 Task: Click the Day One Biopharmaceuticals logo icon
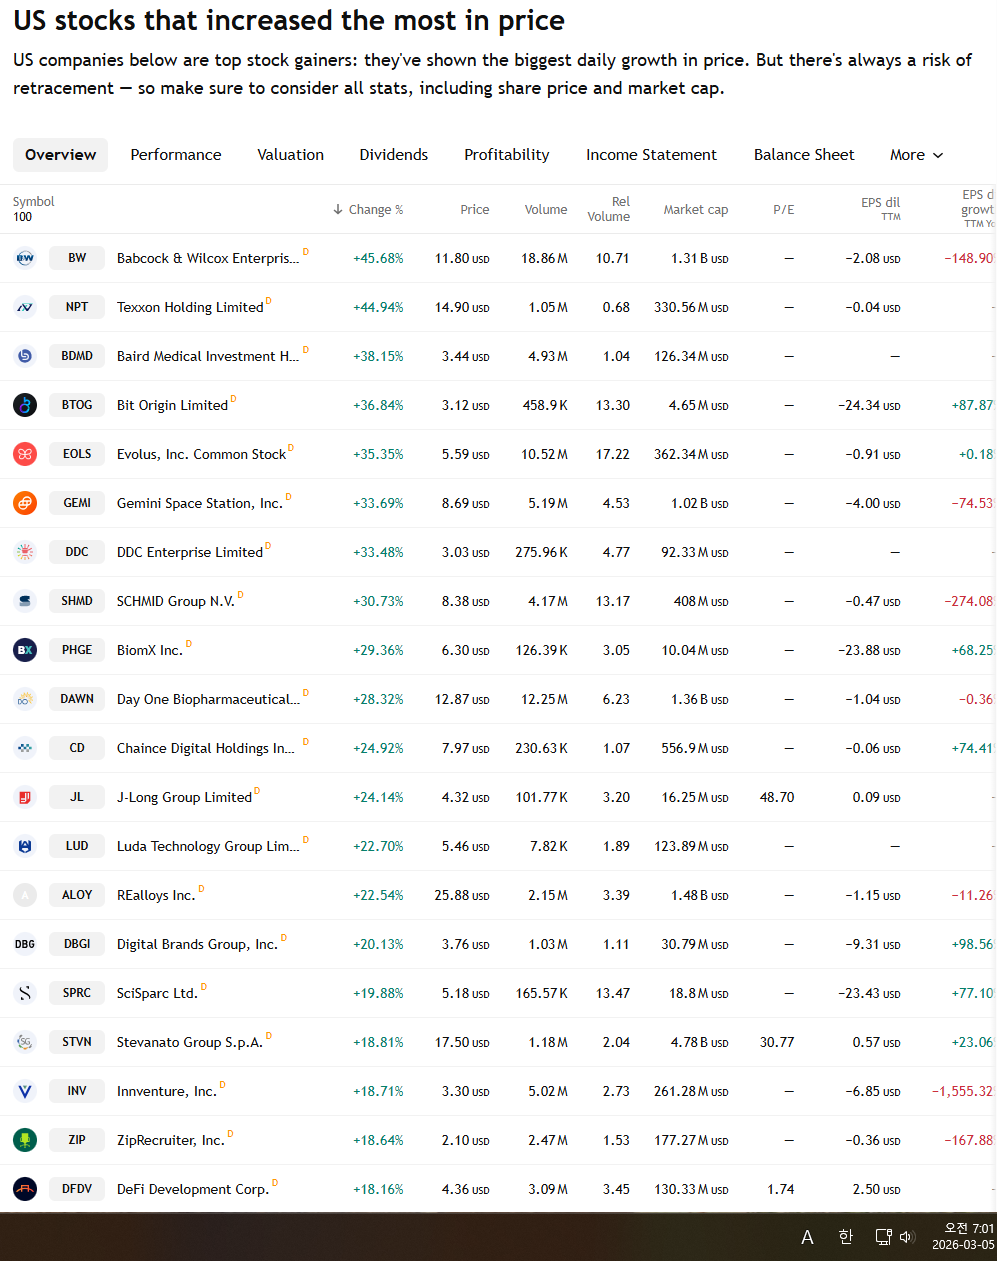(25, 699)
